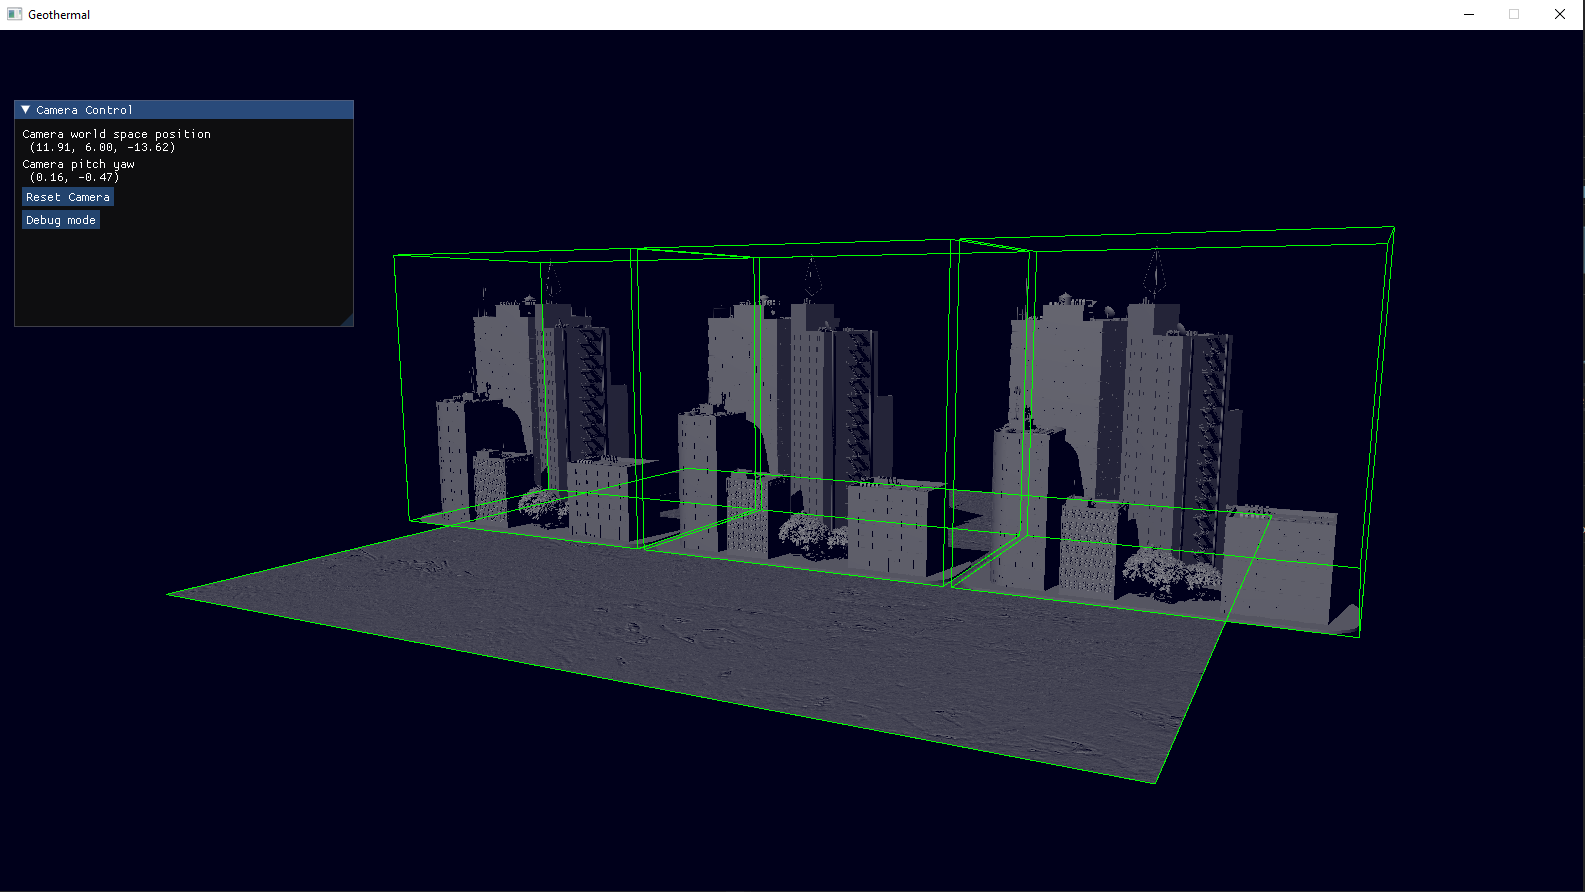
Task: Click the Geothermal app icon in title bar
Action: [14, 14]
